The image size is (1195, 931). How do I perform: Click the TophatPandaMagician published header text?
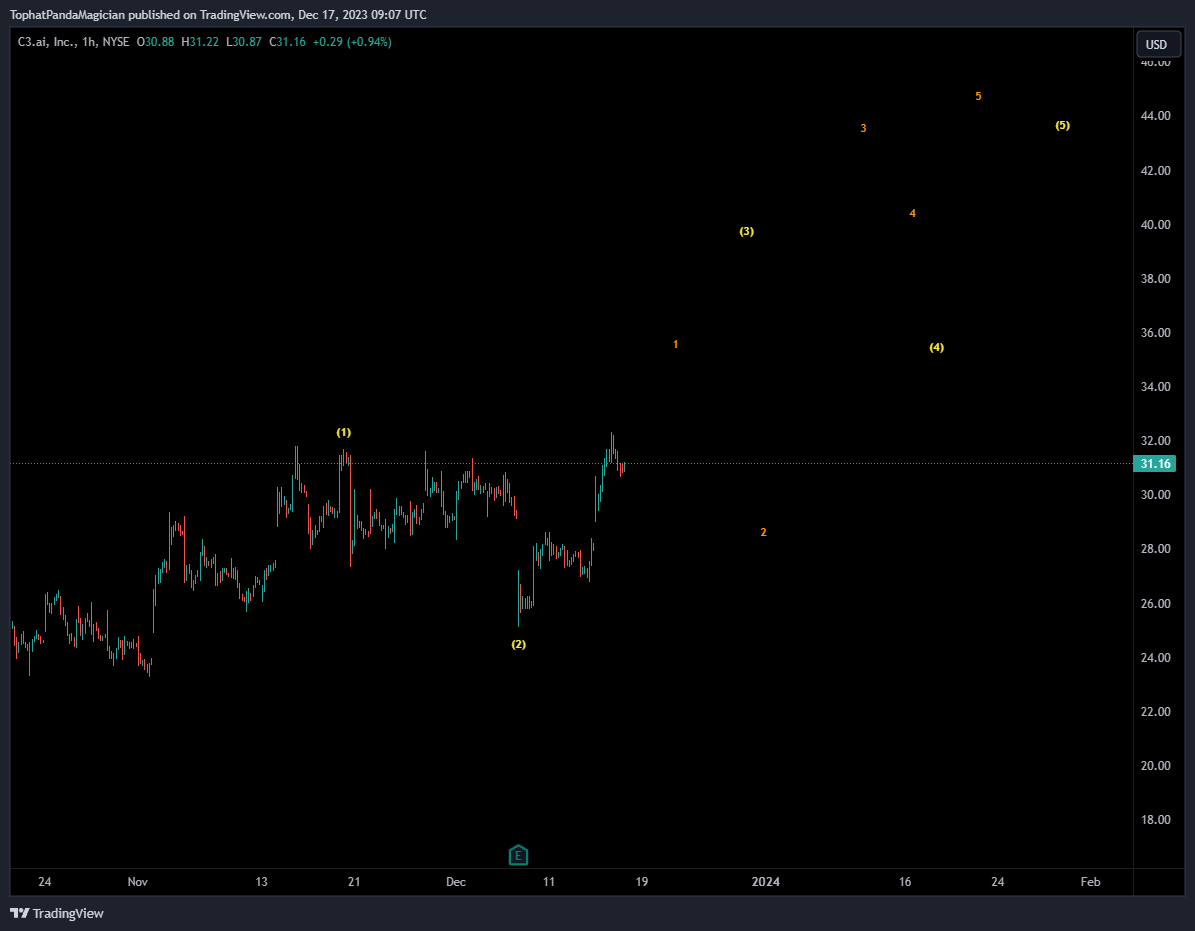tap(218, 14)
